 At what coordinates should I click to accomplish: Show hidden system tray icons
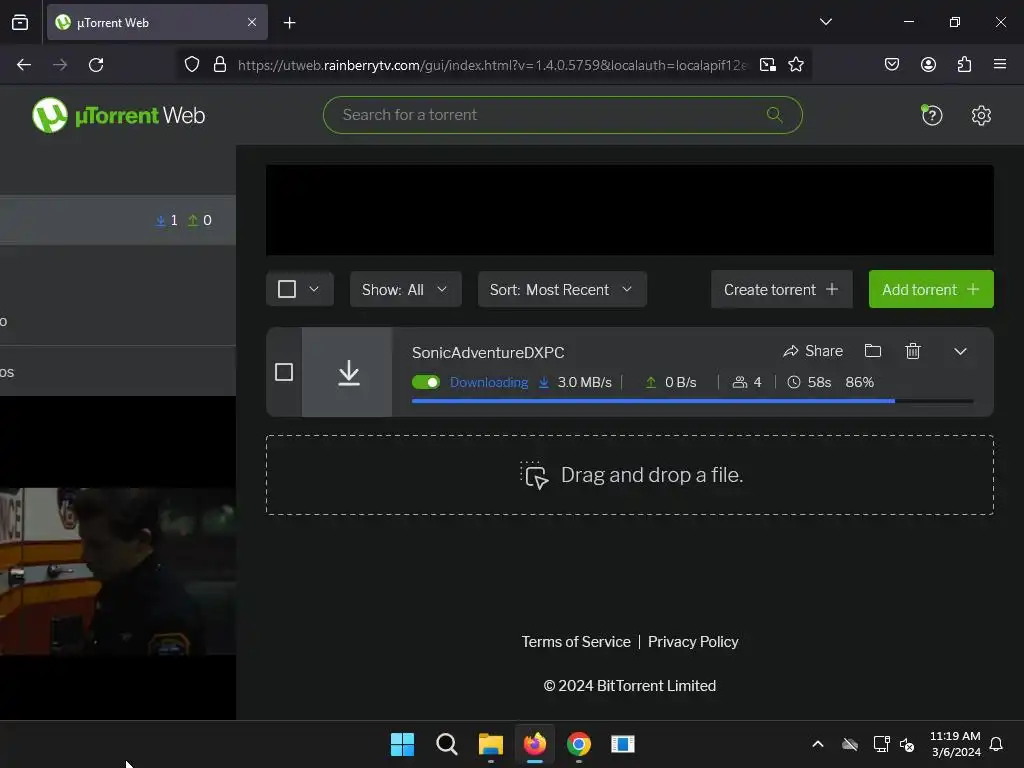pos(818,744)
